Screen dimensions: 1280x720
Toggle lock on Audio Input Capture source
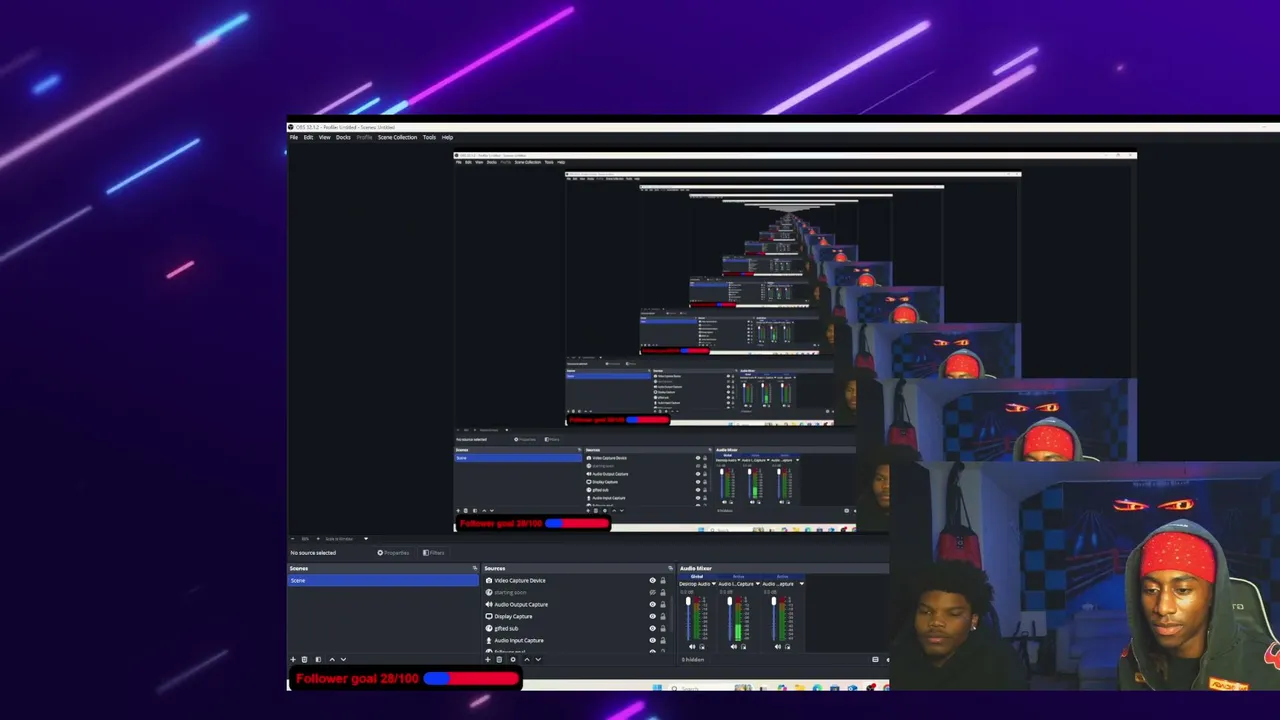662,641
